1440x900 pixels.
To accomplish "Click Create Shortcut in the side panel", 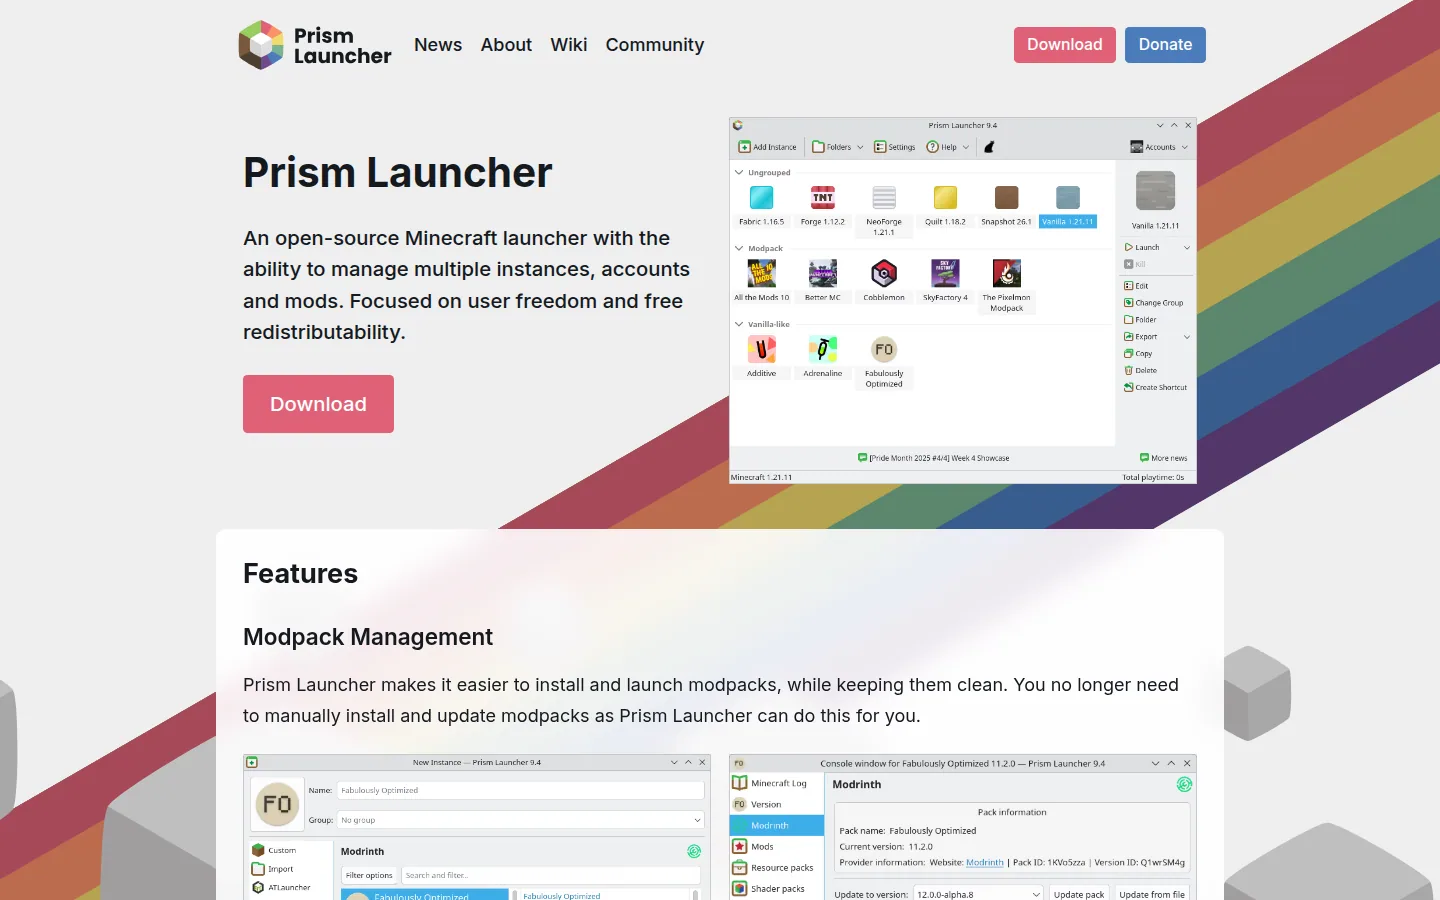I will [1156, 388].
